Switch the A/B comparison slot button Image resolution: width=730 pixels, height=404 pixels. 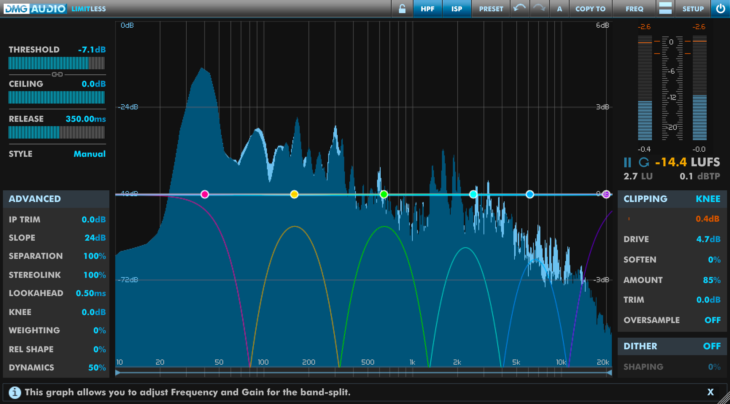coord(559,8)
